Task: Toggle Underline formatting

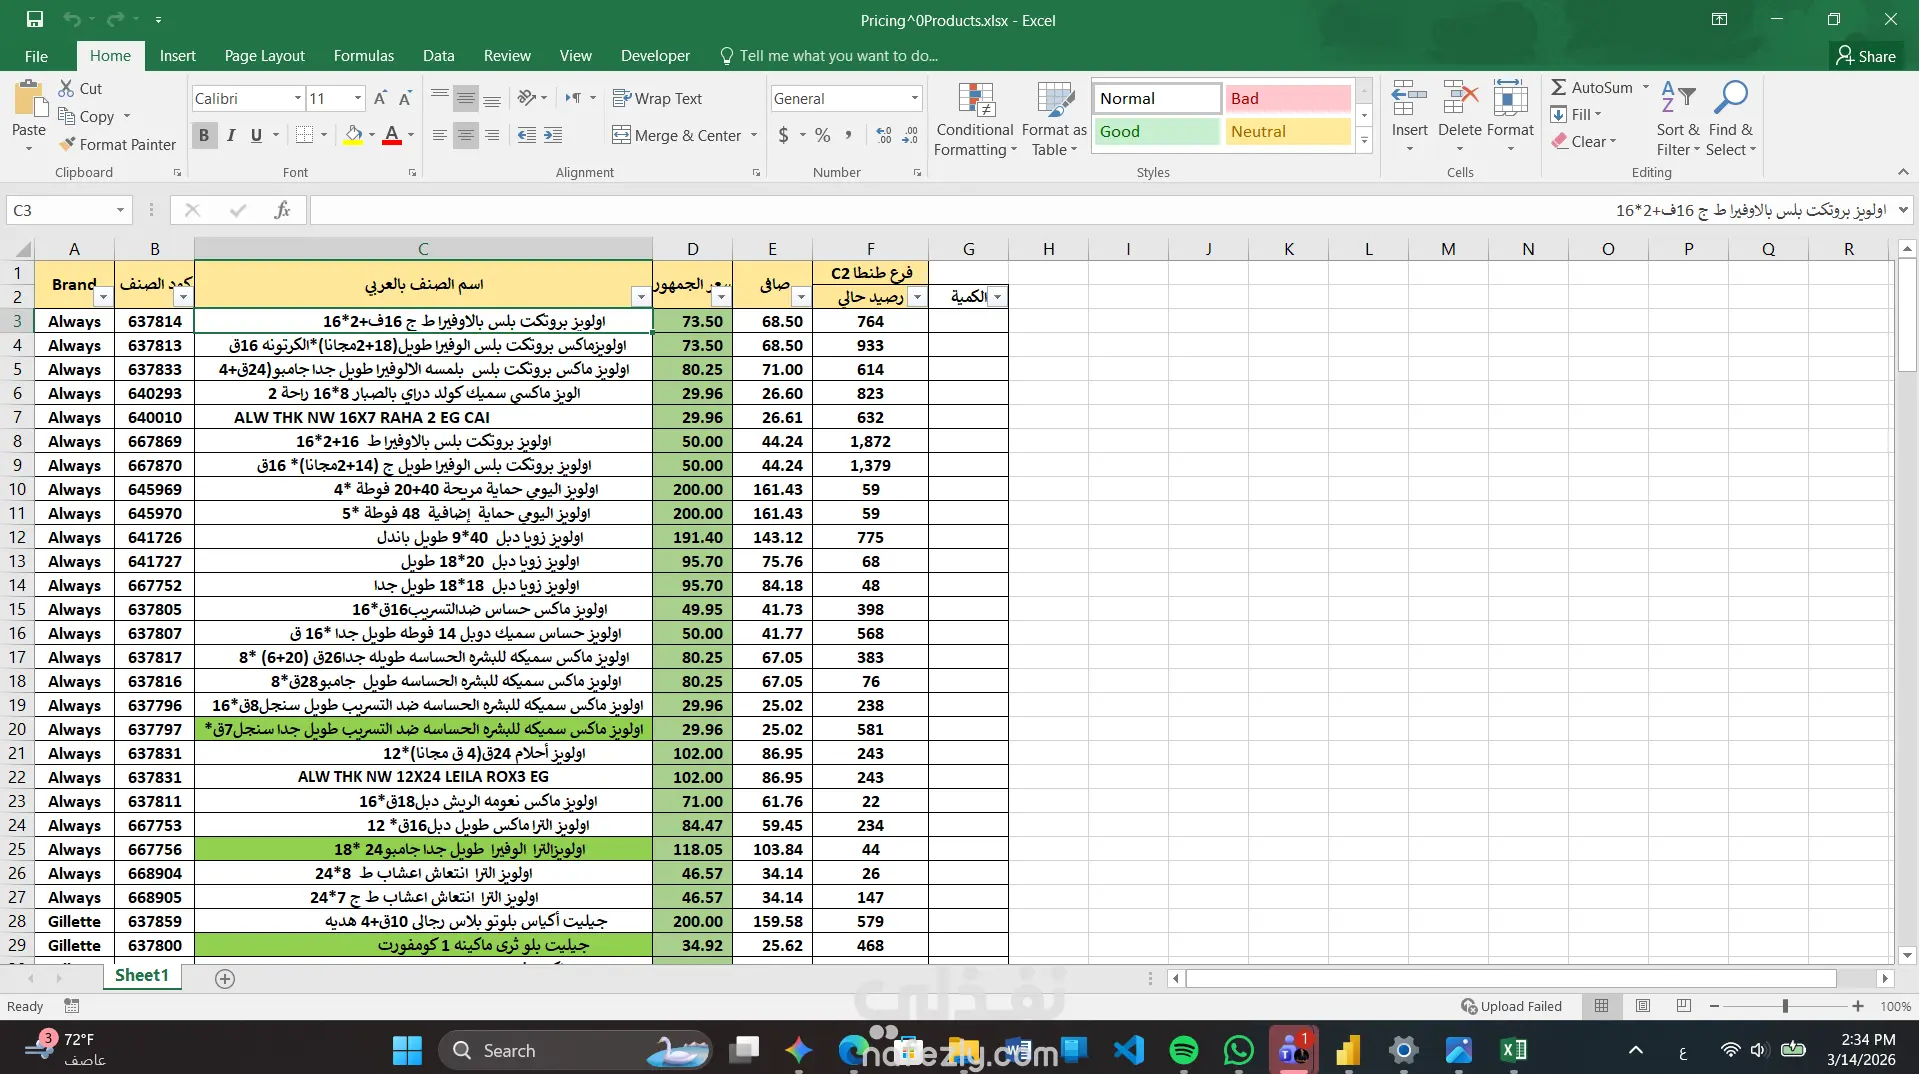Action: tap(256, 135)
